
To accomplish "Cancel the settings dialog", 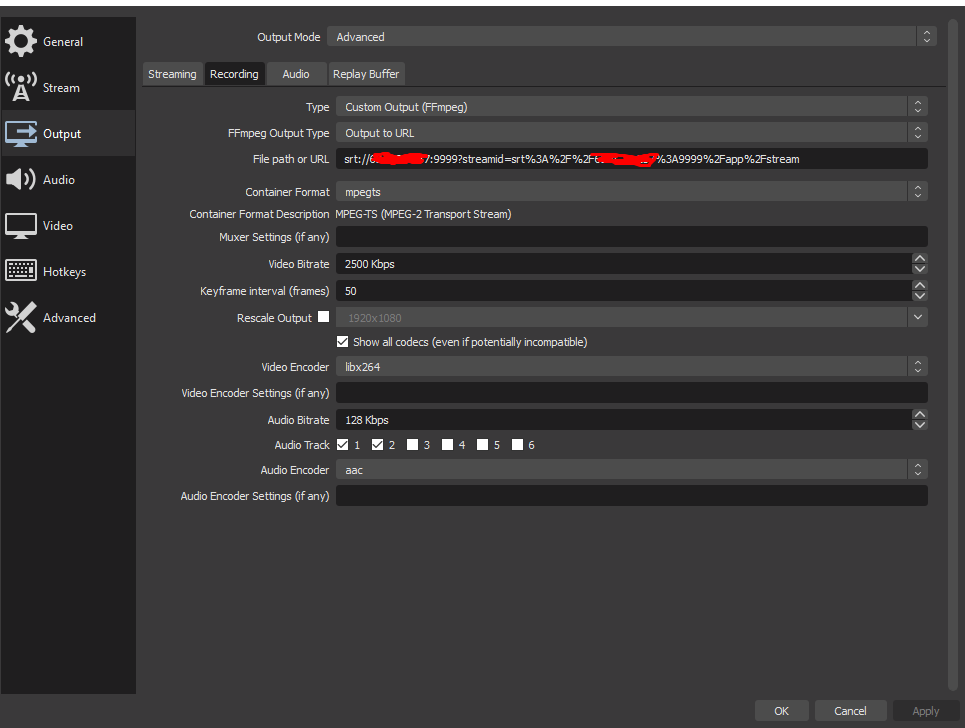I will click(x=850, y=710).
